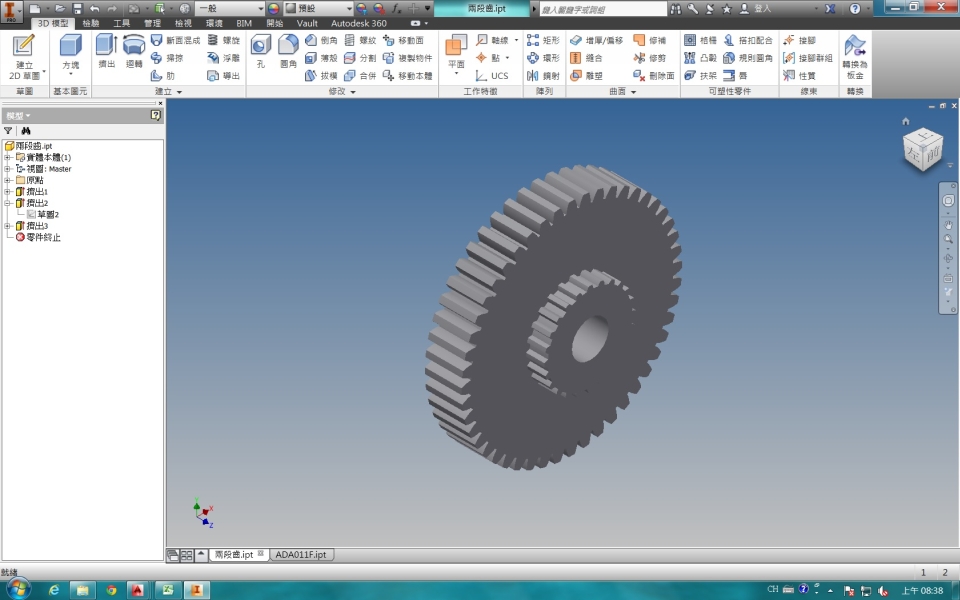Image resolution: width=960 pixels, height=600 pixels.
Task: Click the ViewCube home icon
Action: click(x=906, y=121)
